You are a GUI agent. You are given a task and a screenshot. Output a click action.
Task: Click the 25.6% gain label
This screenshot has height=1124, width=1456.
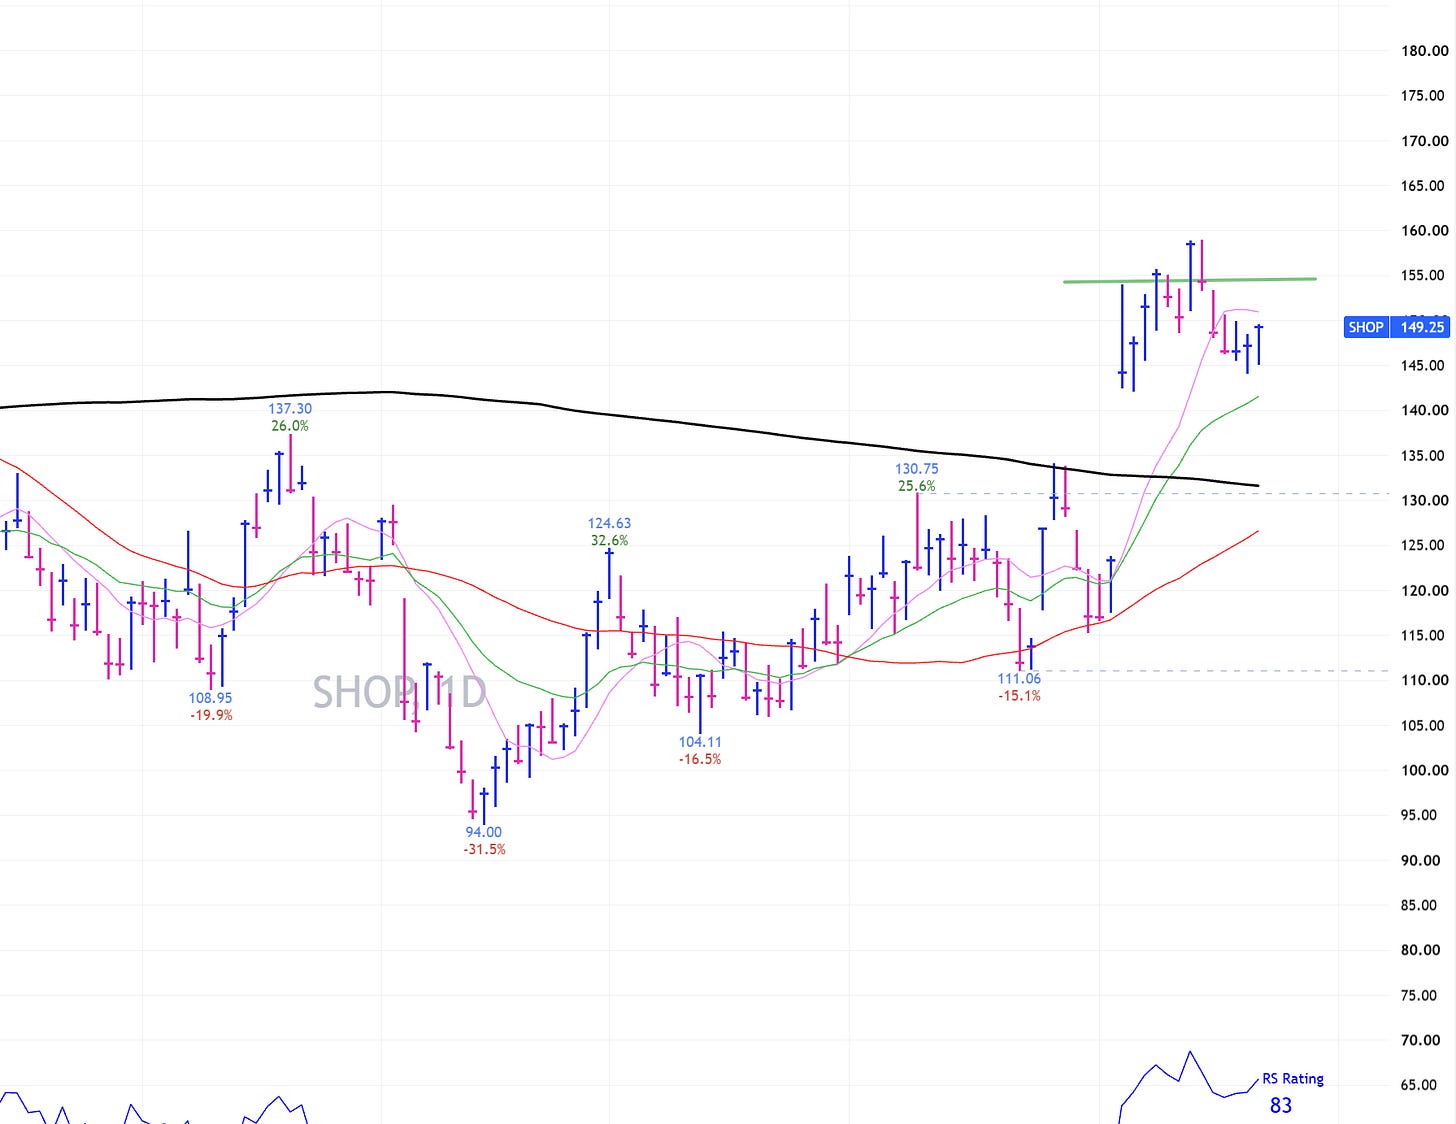(916, 486)
